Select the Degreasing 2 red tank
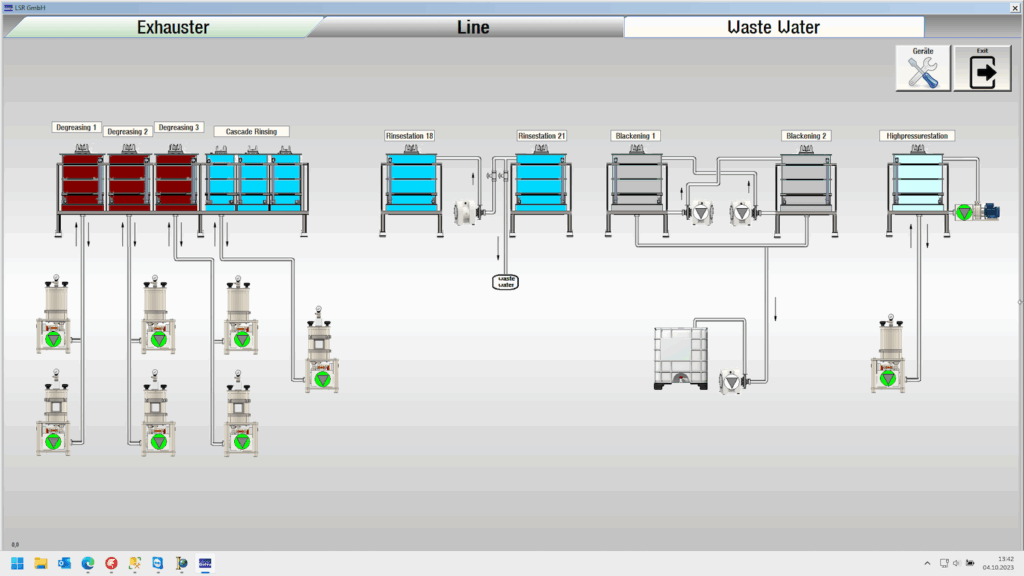Screen dimensions: 1024x576 click(x=128, y=182)
